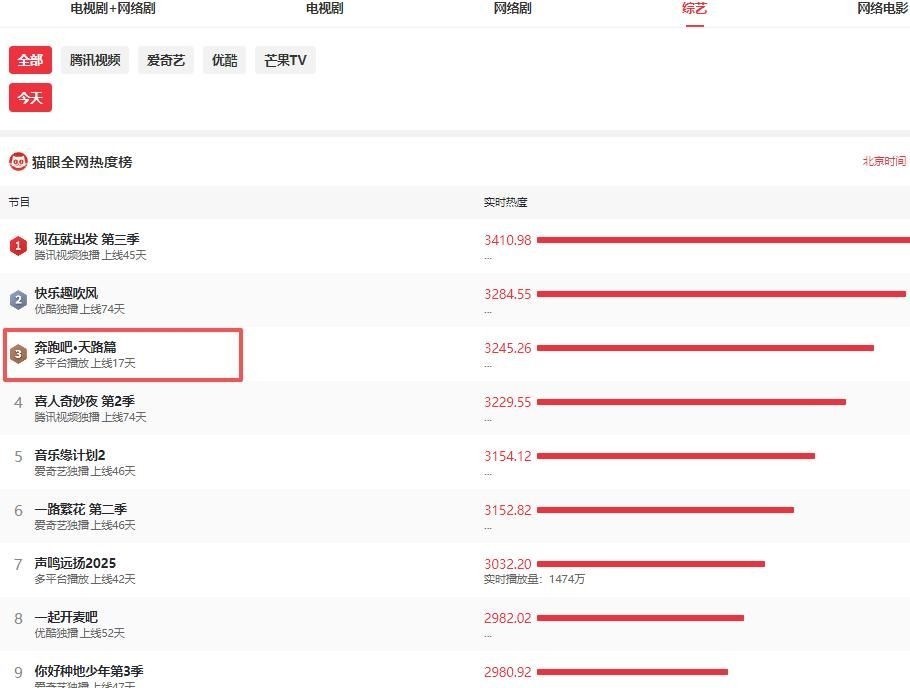Click the rank 3 bronze medal badge
The width and height of the screenshot is (910, 688).
tap(18, 354)
